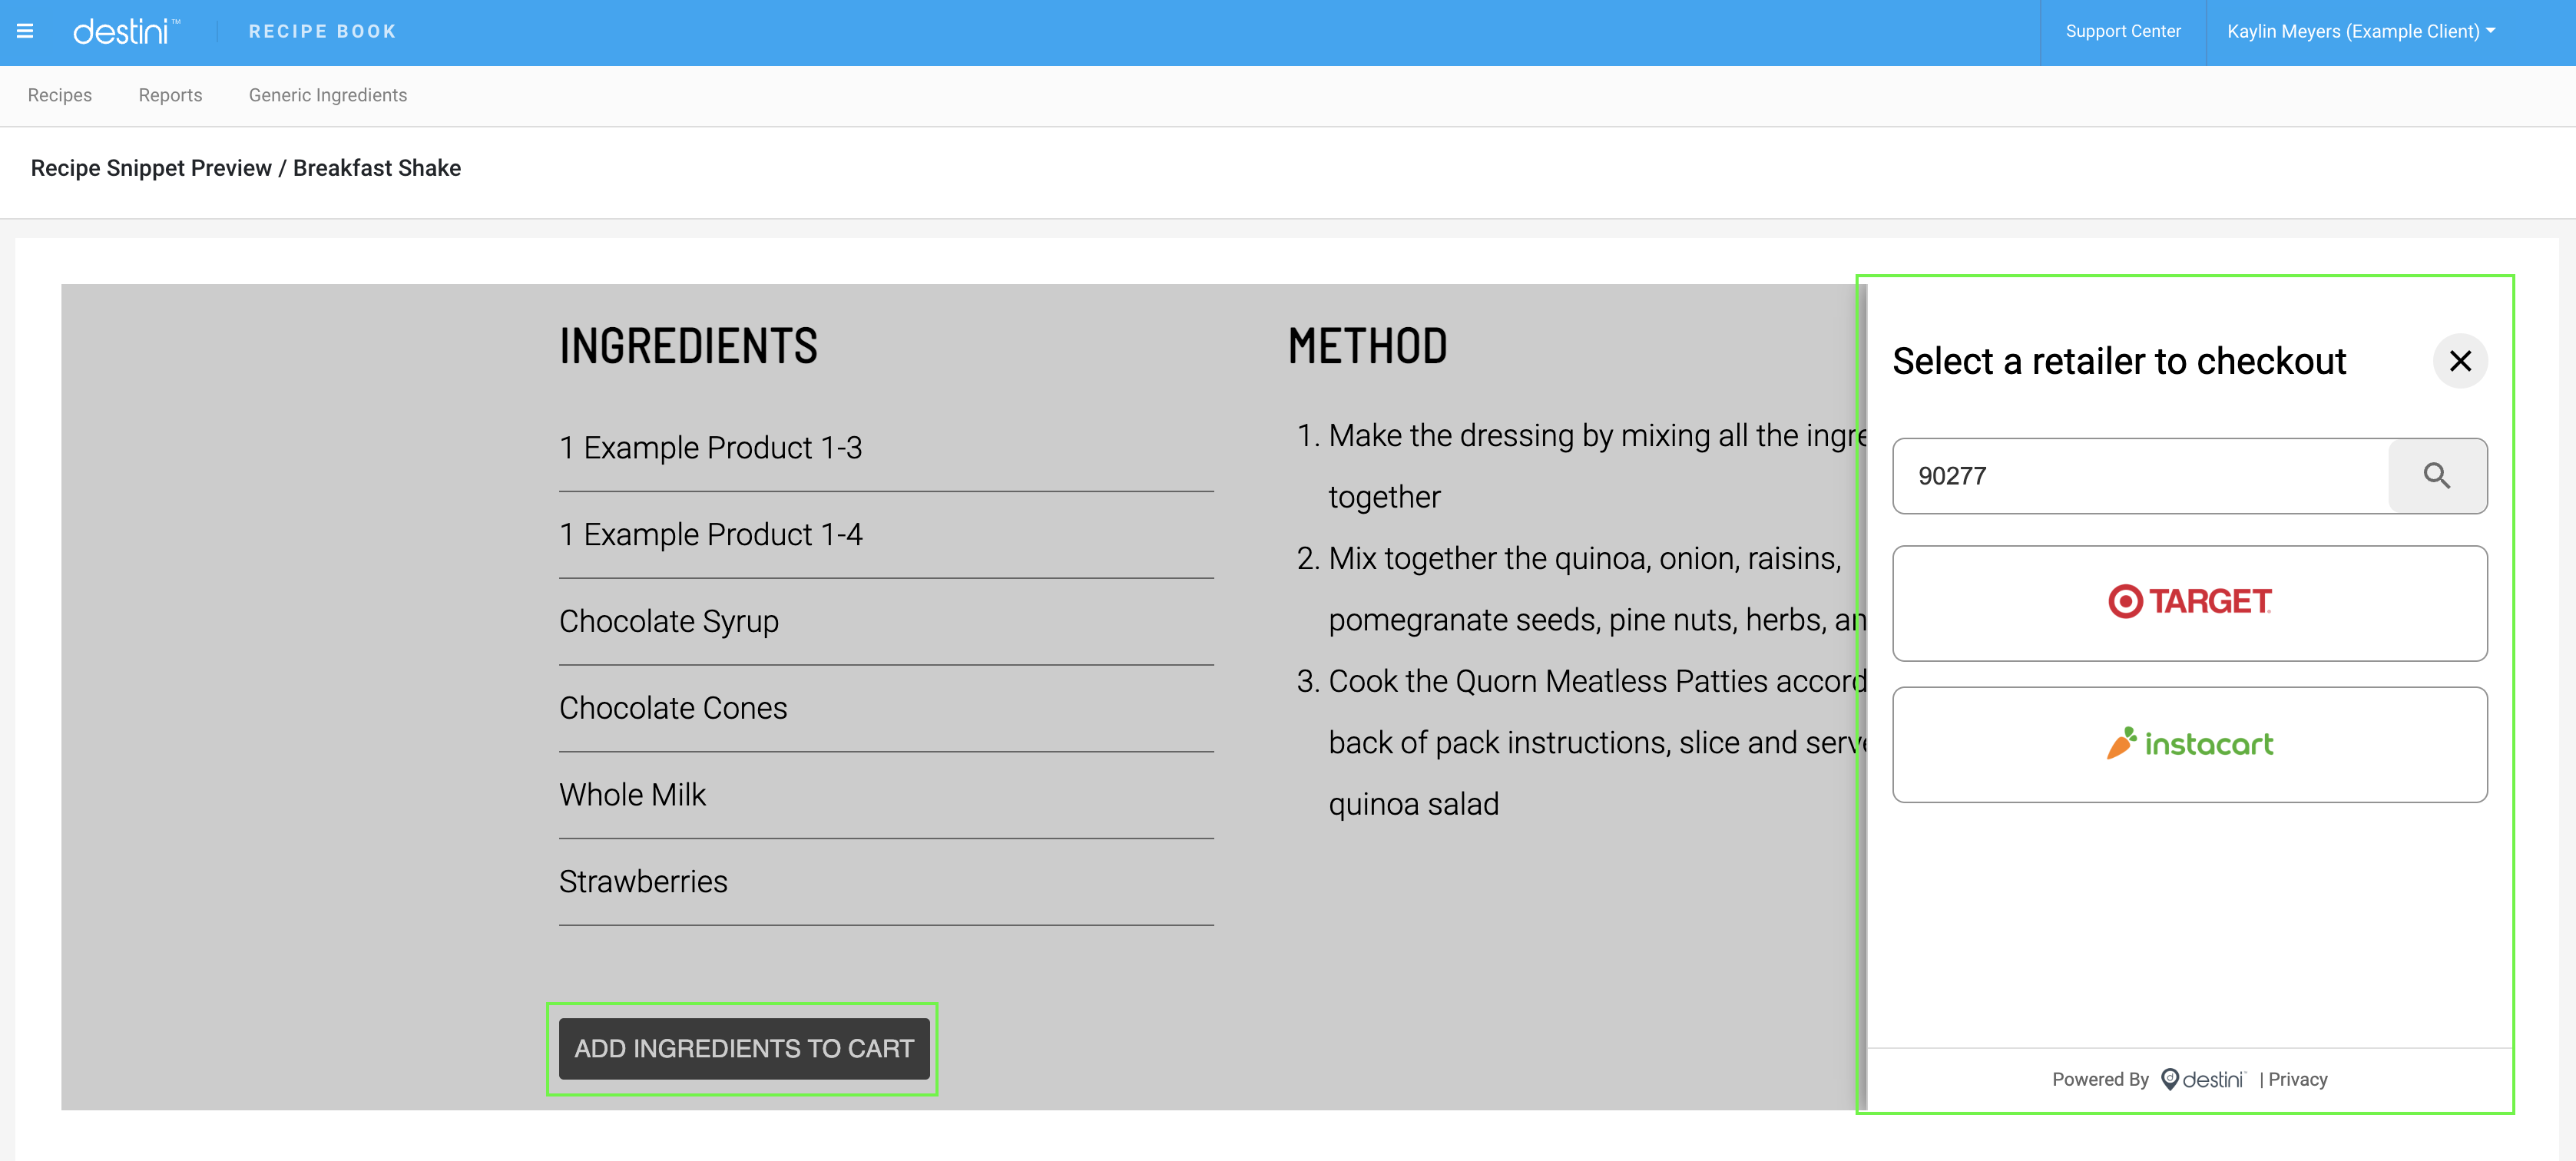Select the Strawberries ingredient entry
Viewport: 2576px width, 1161px height.
click(643, 881)
